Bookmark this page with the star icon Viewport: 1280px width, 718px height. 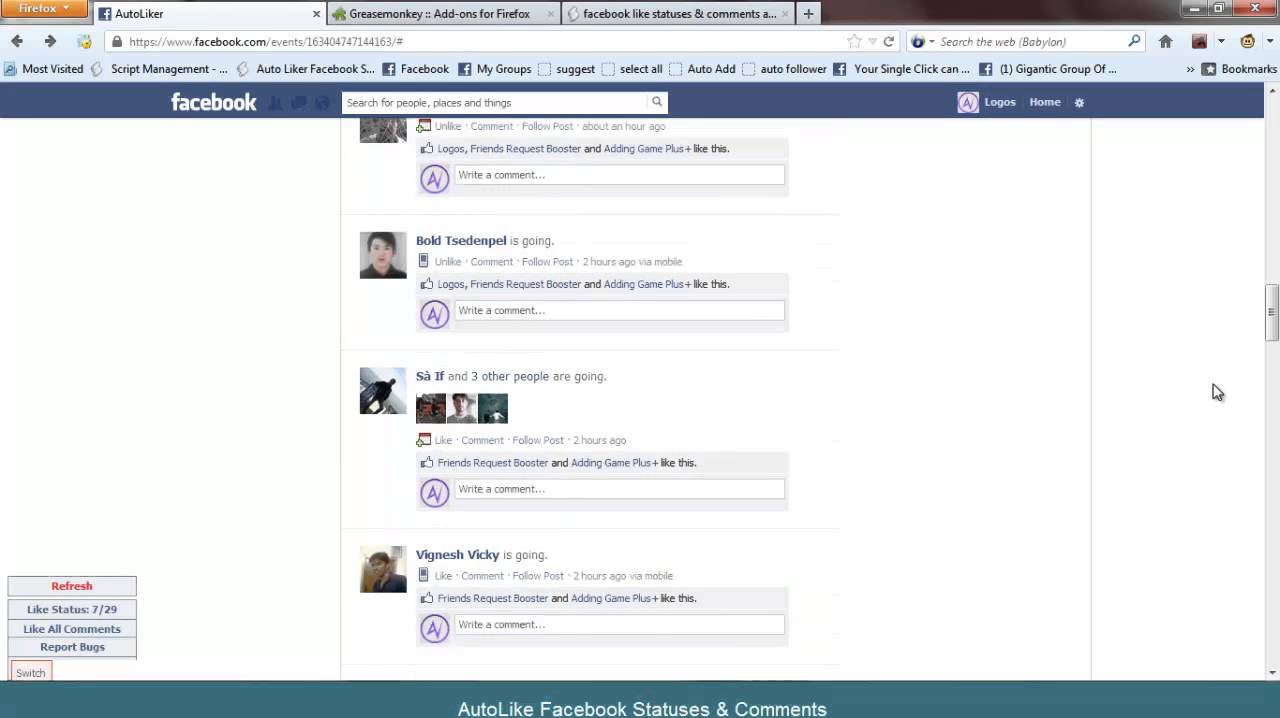pos(854,41)
